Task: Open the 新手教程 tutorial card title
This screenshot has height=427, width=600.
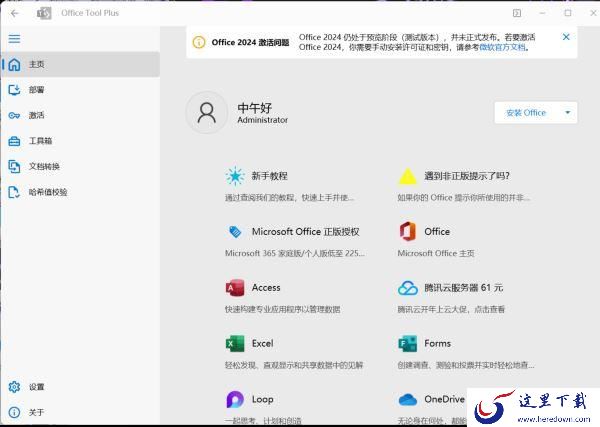Action: click(269, 176)
